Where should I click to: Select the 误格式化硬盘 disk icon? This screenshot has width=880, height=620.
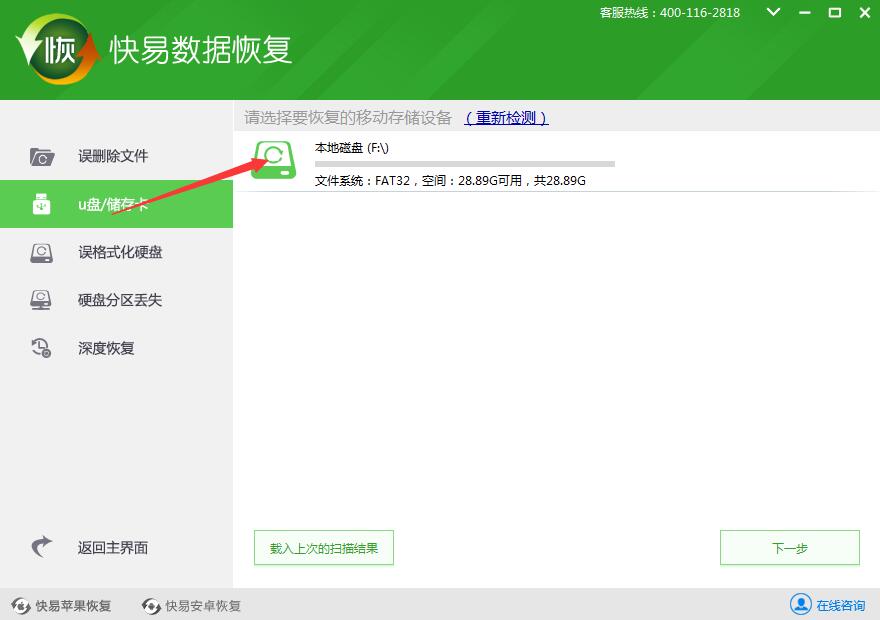click(x=41, y=252)
